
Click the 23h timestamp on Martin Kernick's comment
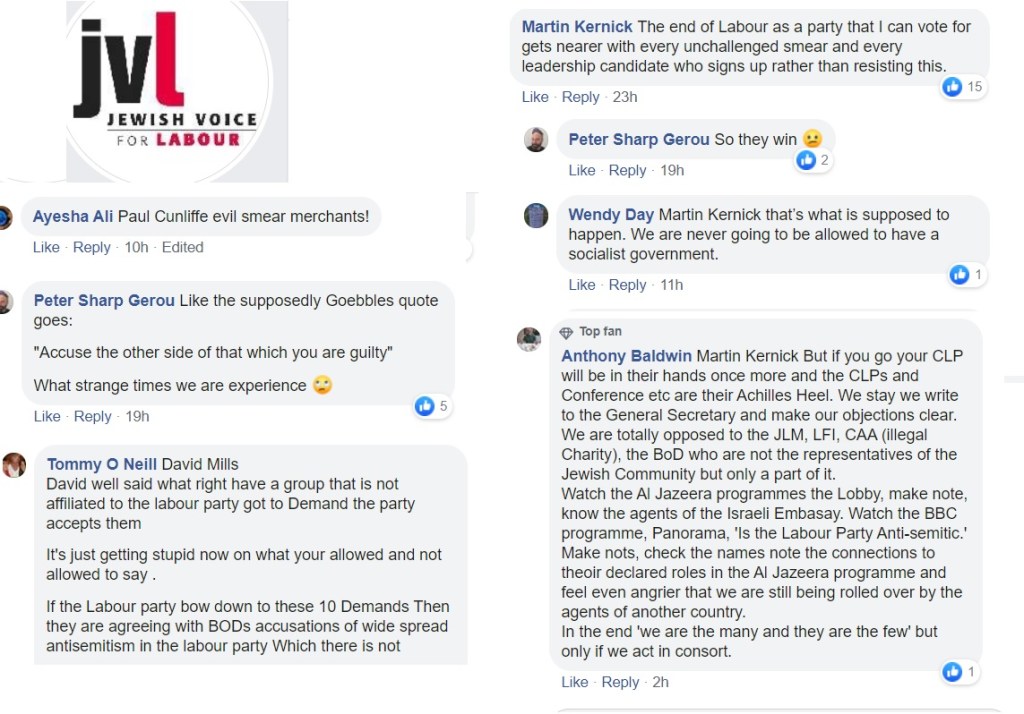[625, 97]
